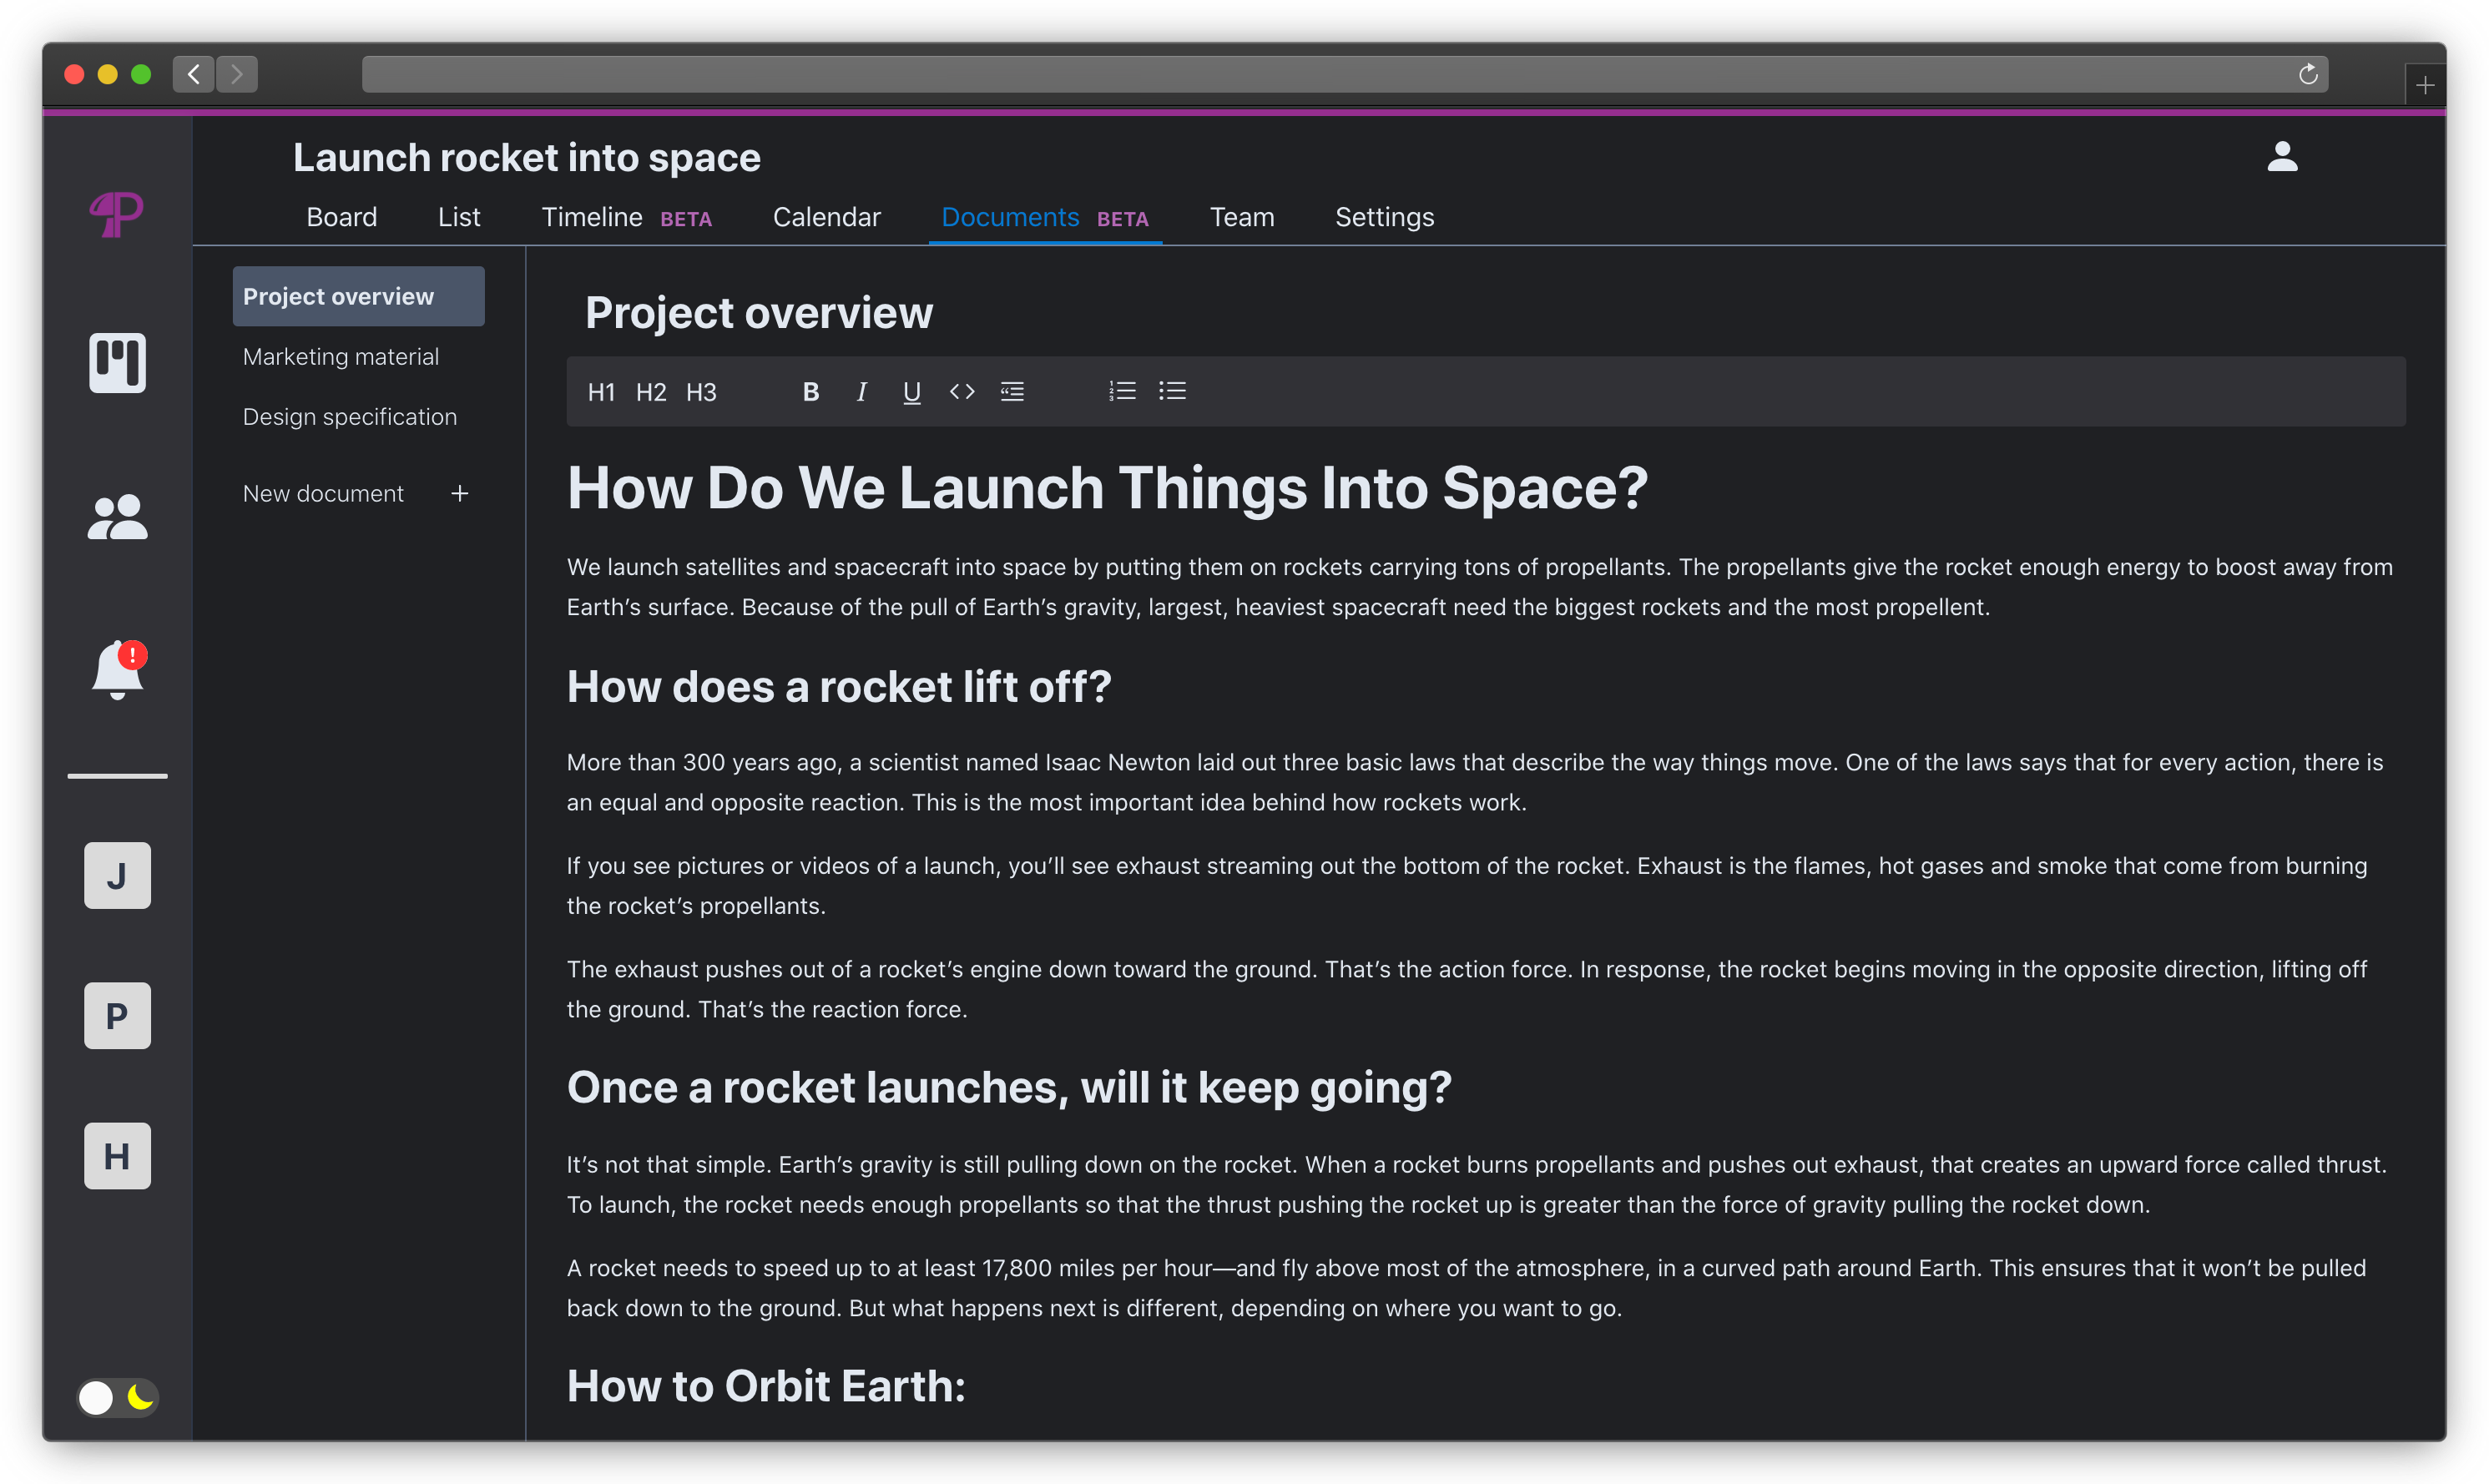The image size is (2489, 1484).
Task: Open user profile icon
Action: 2282,157
